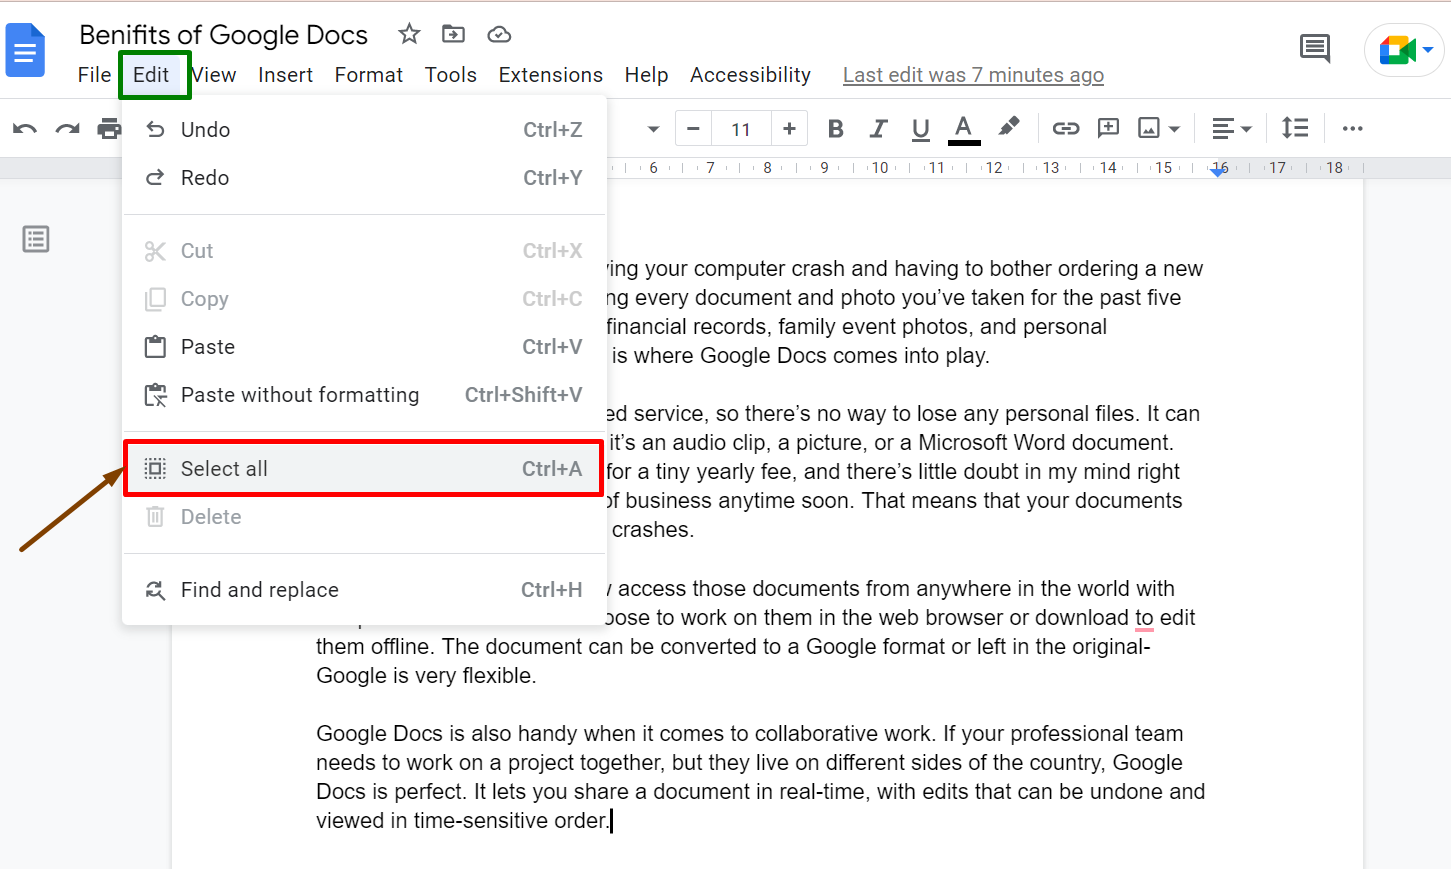Viewport: 1451px width, 869px height.
Task: Click inside the font size field
Action: pos(741,128)
